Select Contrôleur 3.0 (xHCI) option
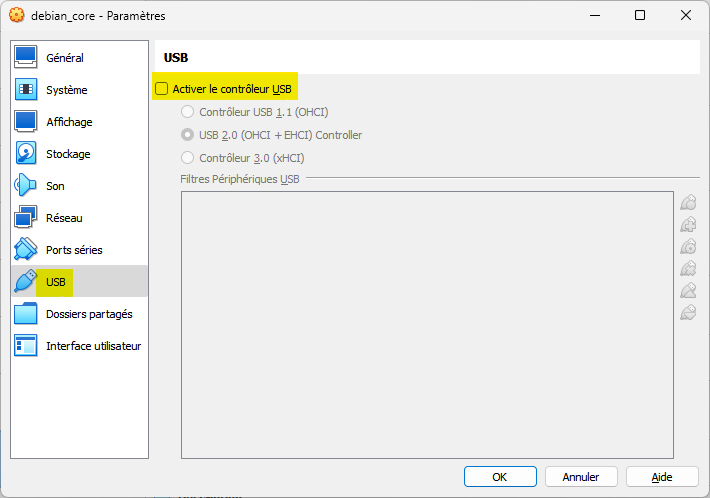Viewport: 710px width, 498px height. 187,158
